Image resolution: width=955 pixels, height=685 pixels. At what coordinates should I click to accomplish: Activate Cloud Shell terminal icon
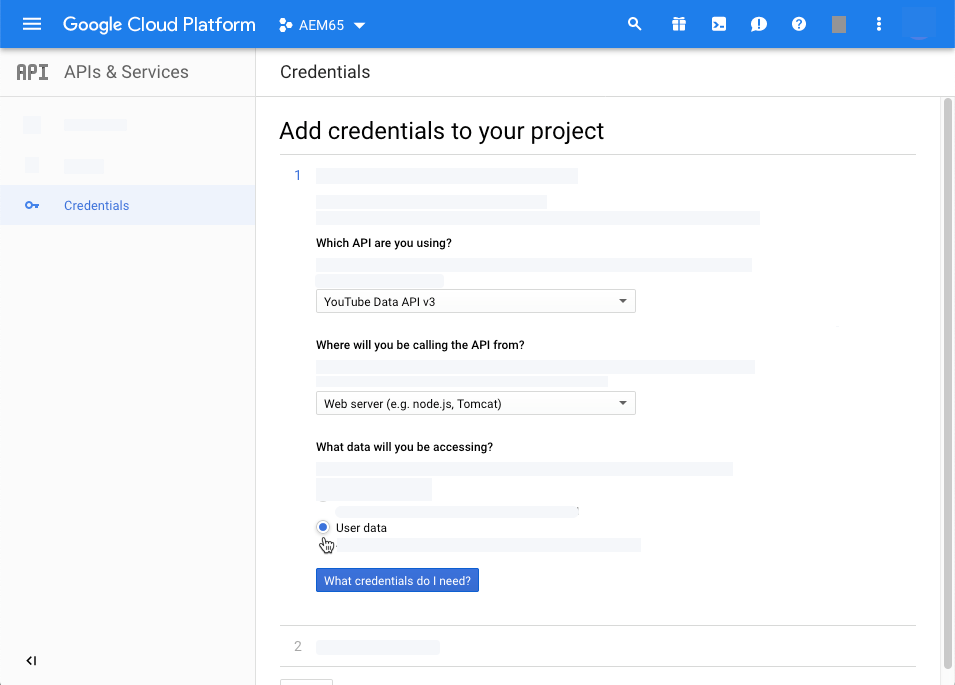(x=719, y=24)
